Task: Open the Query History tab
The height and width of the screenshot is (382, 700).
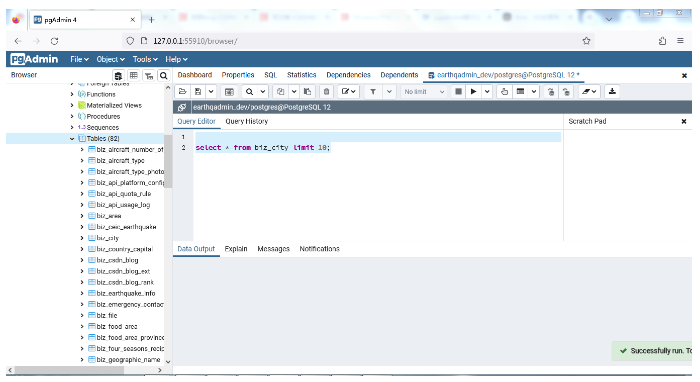Action: click(x=246, y=121)
